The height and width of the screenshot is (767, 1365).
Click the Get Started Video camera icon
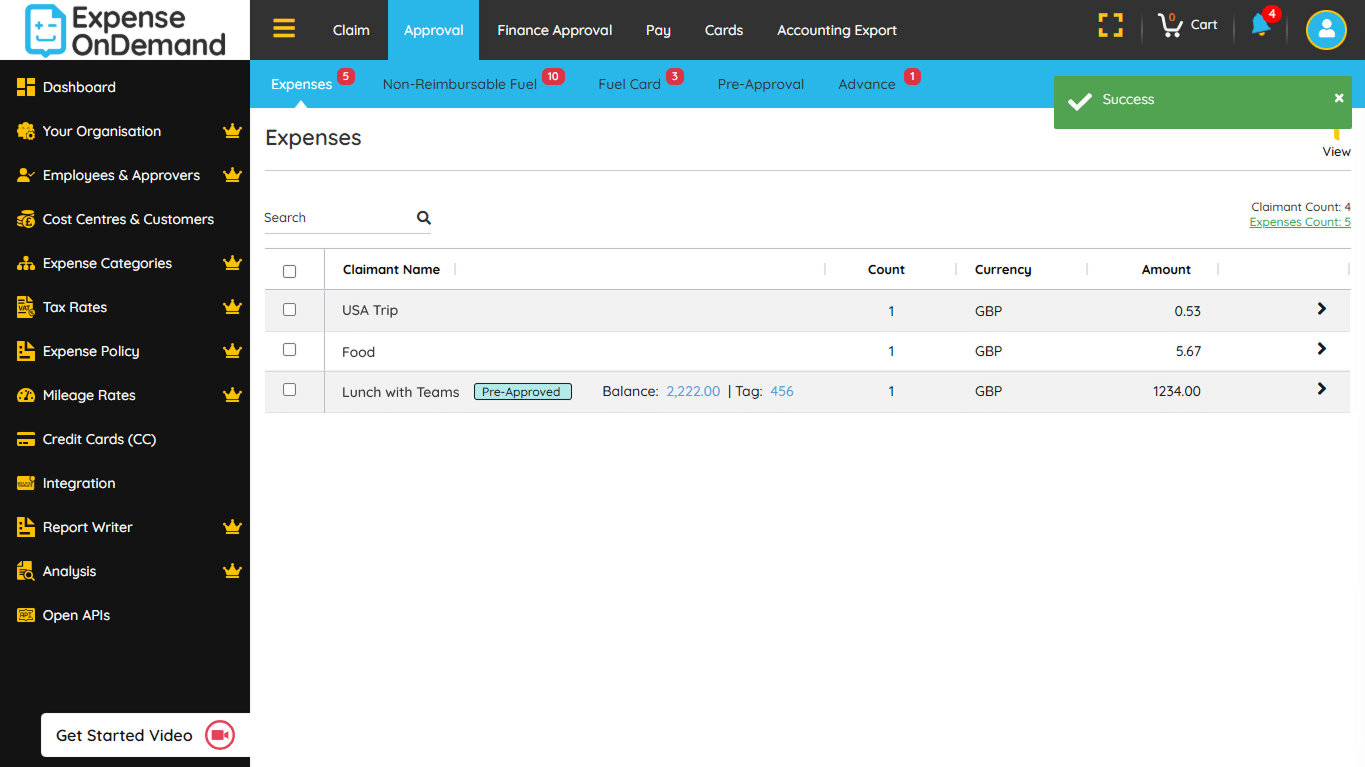click(x=220, y=735)
